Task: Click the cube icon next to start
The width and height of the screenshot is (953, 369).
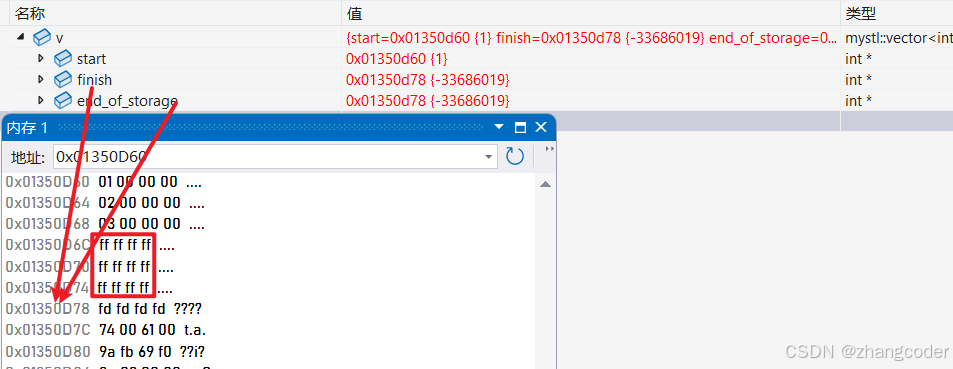Action: tap(63, 58)
